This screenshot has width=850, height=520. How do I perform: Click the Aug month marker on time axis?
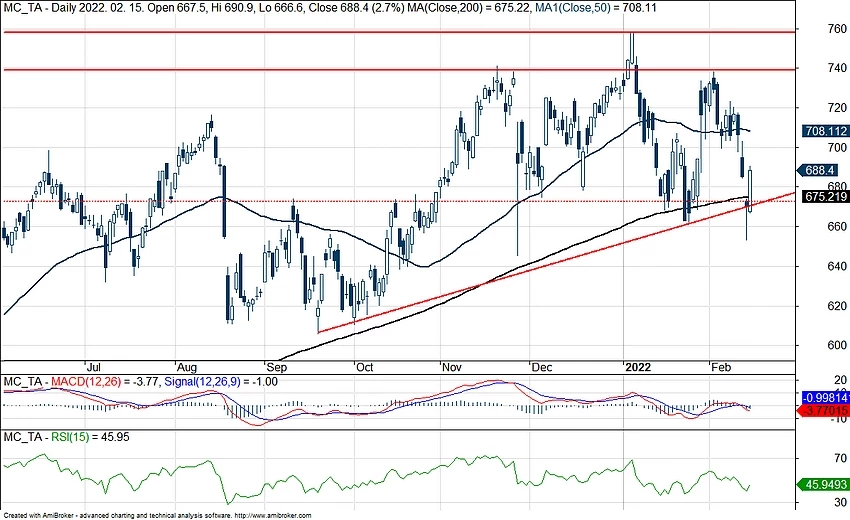coord(186,367)
